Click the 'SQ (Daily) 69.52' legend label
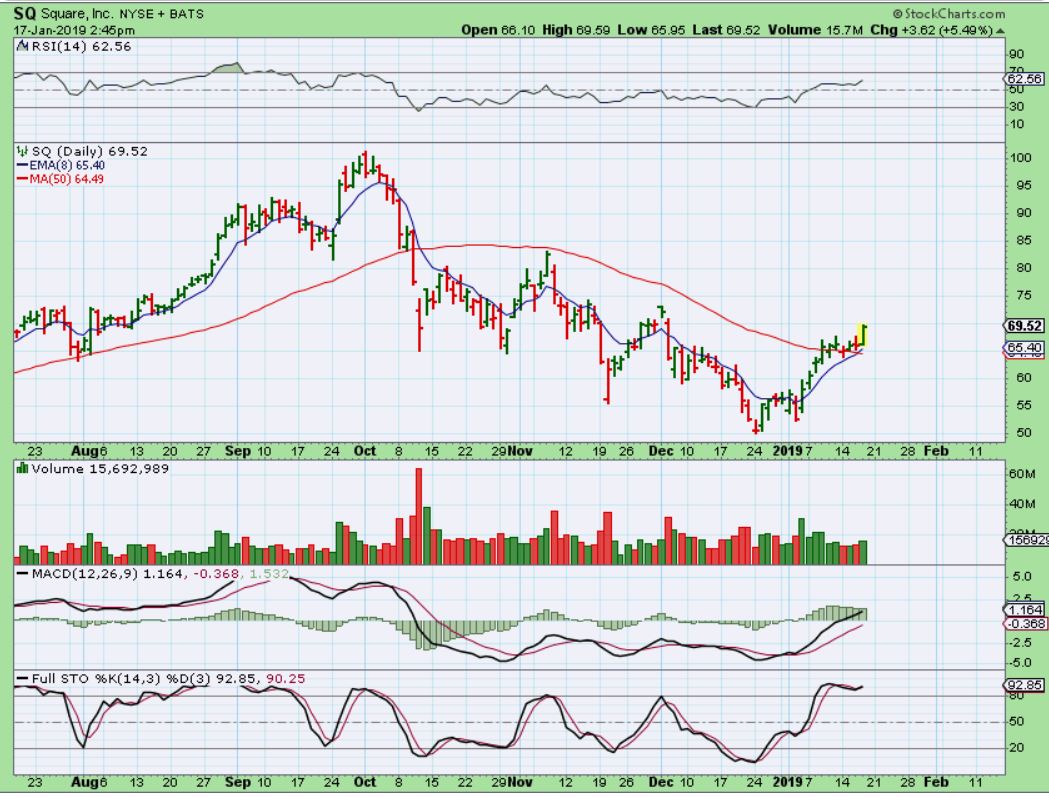Image resolution: width=1049 pixels, height=797 pixels. [90, 151]
